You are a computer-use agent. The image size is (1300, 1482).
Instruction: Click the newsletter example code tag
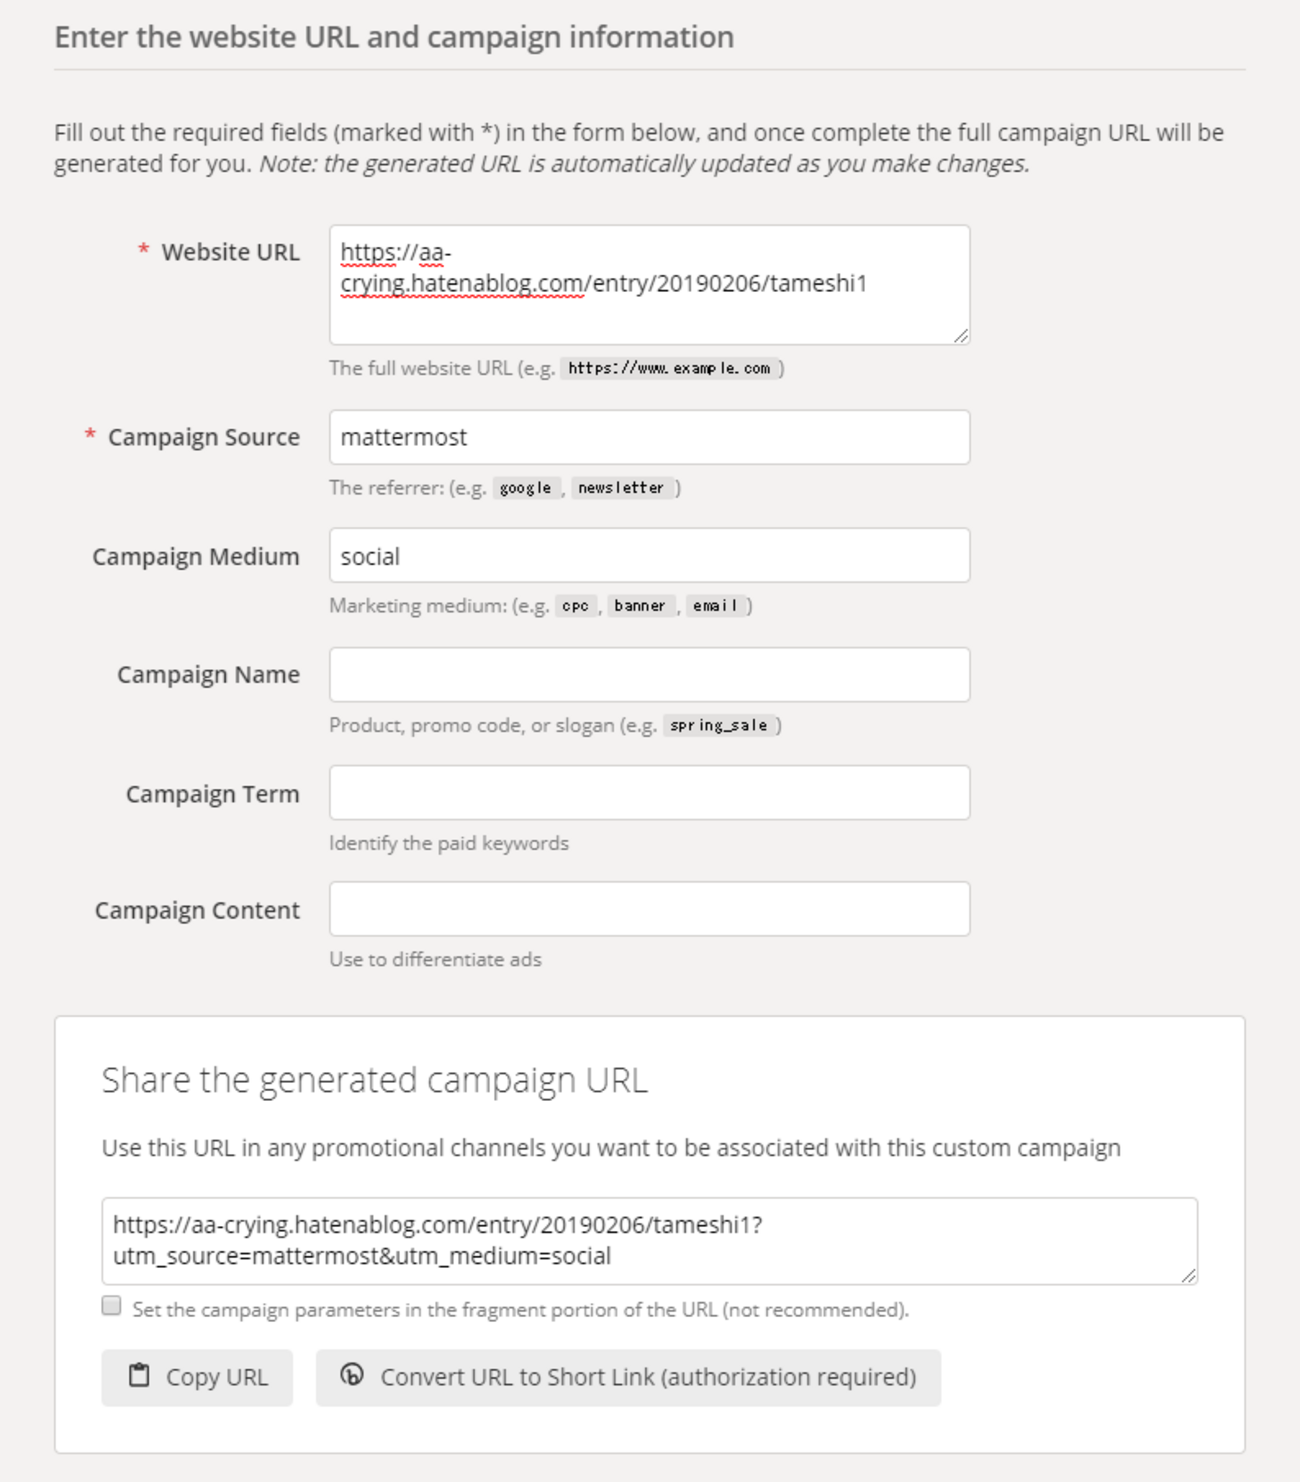(620, 488)
